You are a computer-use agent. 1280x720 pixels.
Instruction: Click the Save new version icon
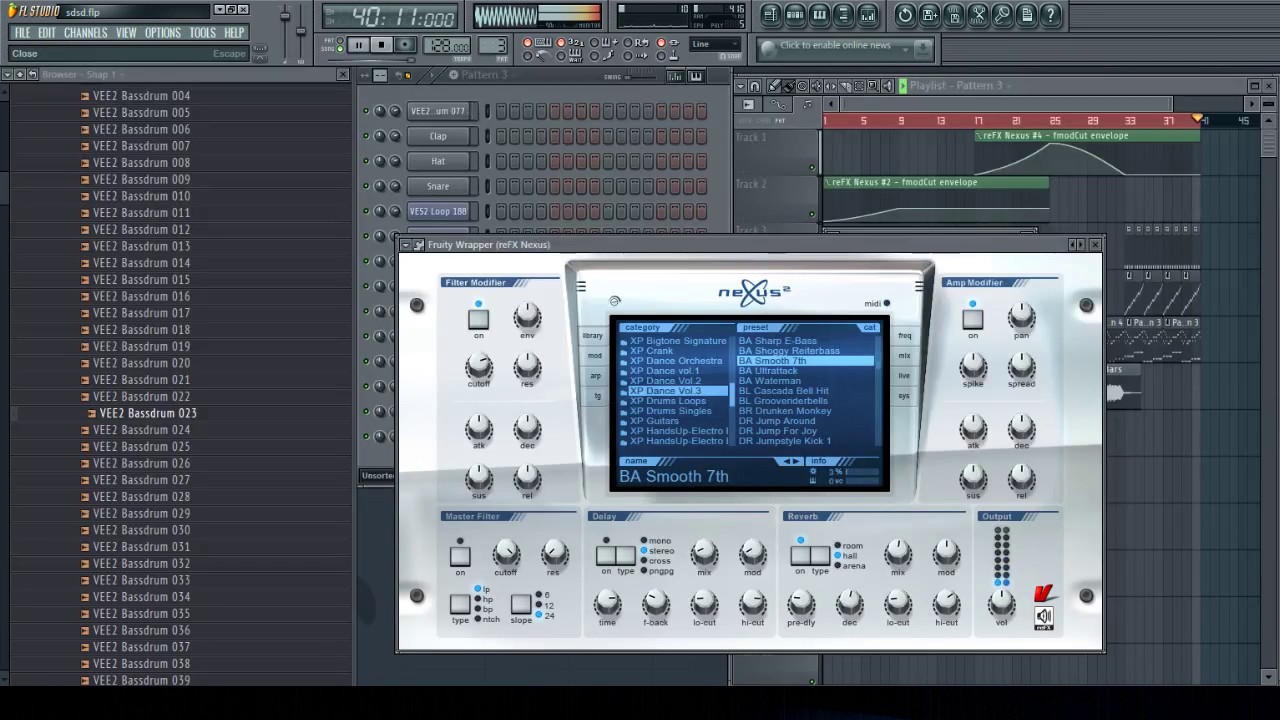click(930, 15)
